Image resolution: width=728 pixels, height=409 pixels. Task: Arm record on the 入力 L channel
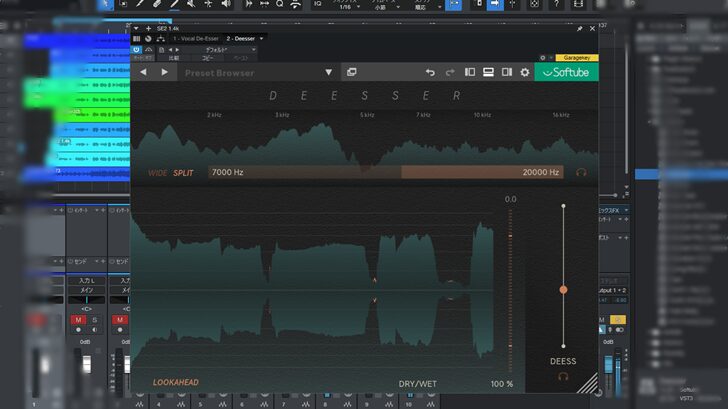(78, 330)
